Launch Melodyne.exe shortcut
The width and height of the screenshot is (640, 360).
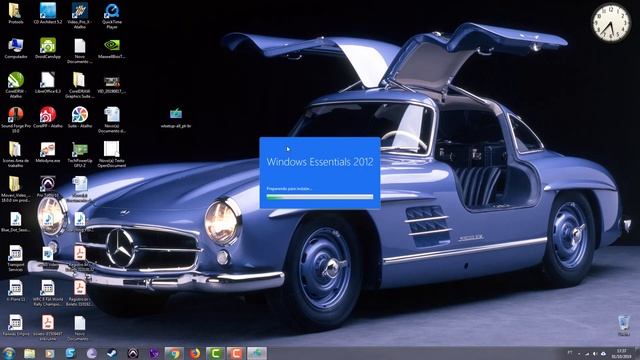pyautogui.click(x=48, y=152)
